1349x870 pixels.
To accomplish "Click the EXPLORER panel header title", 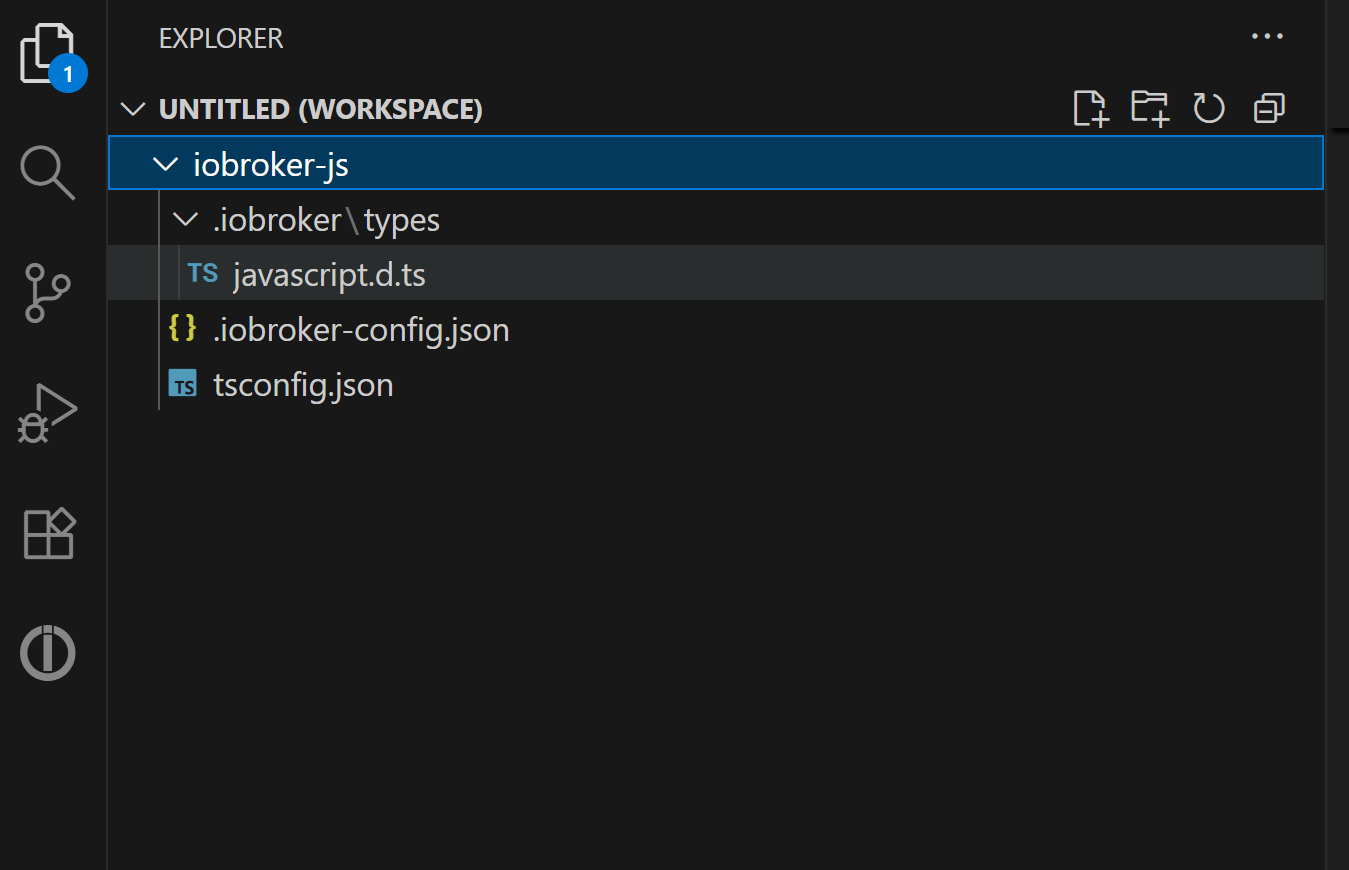I will point(220,38).
